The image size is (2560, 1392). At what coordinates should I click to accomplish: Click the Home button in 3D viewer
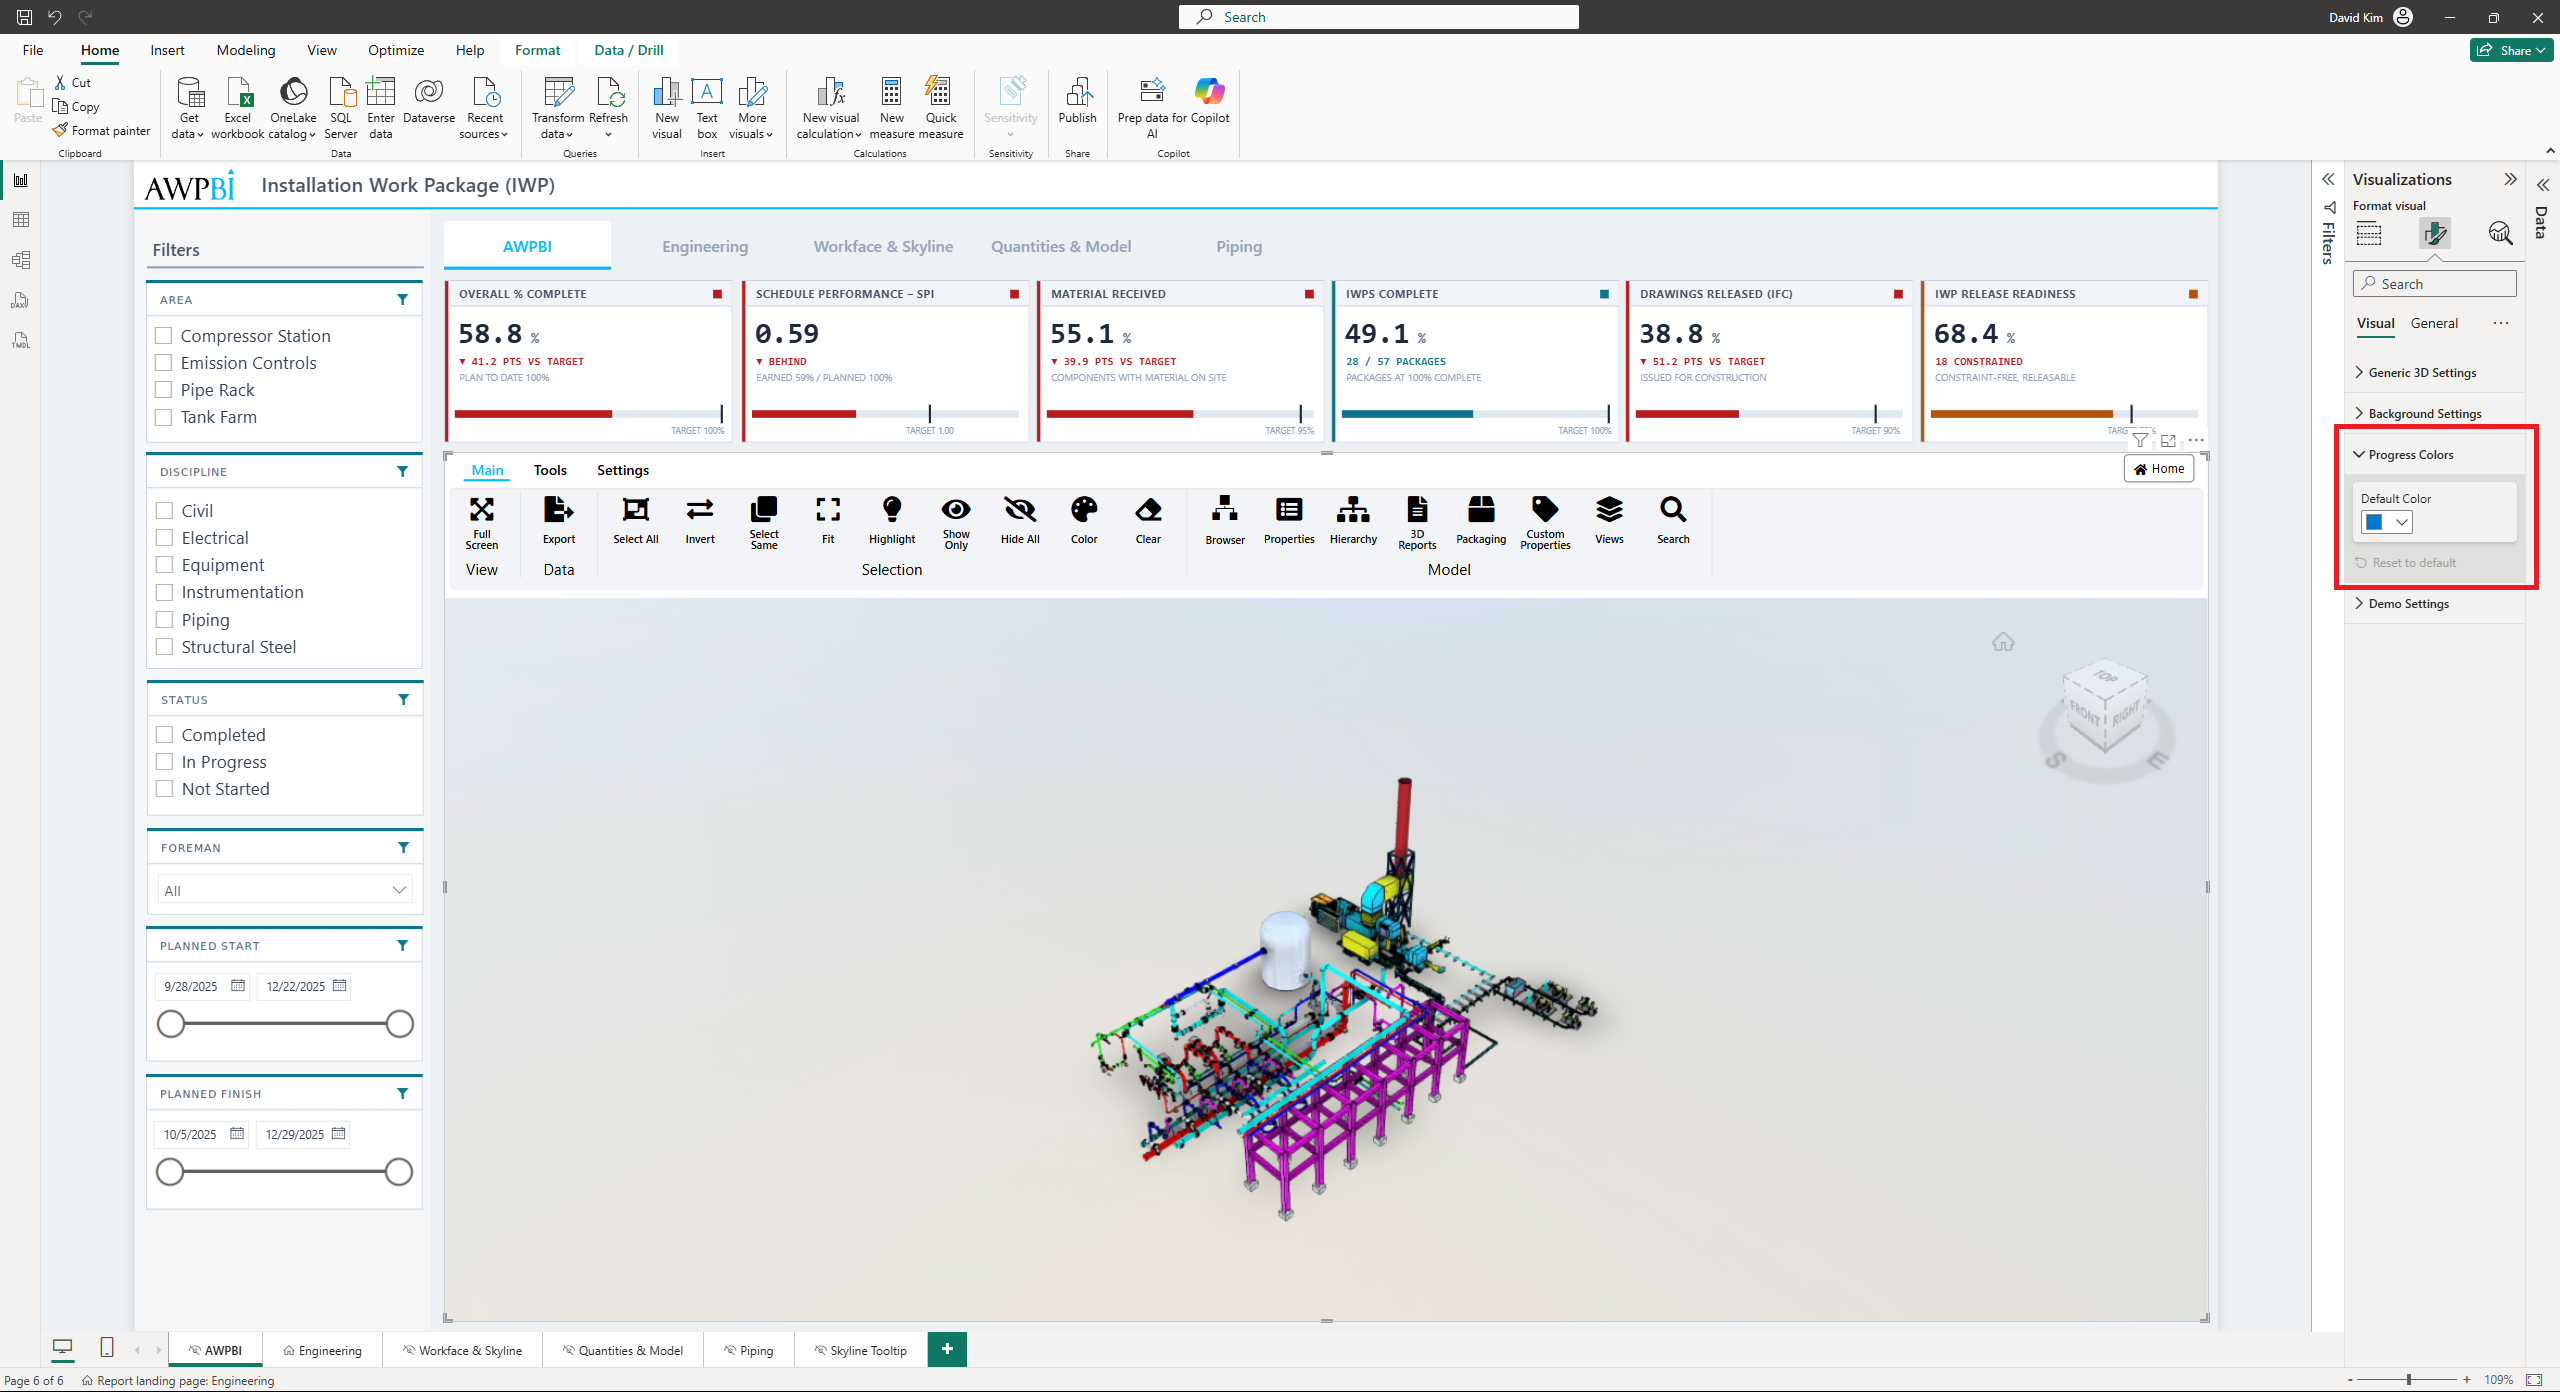2159,469
